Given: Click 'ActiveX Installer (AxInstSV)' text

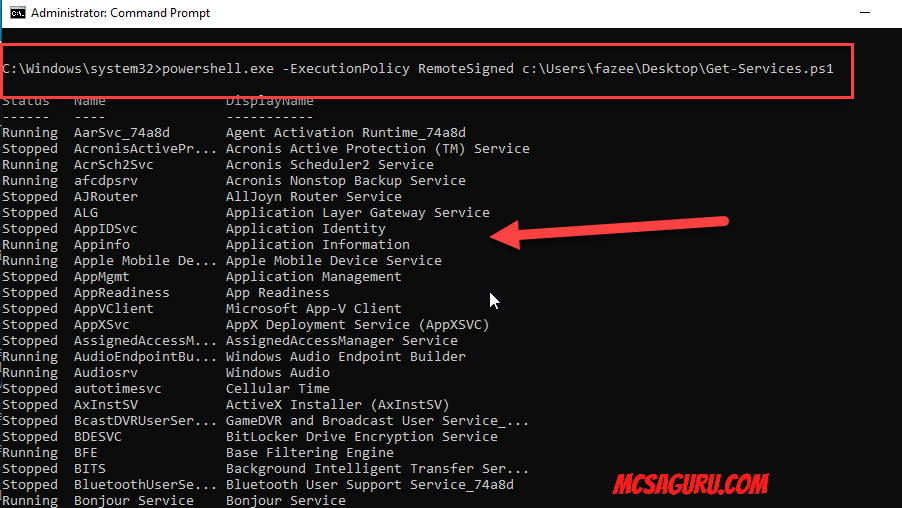Looking at the screenshot, I should pos(338,405).
